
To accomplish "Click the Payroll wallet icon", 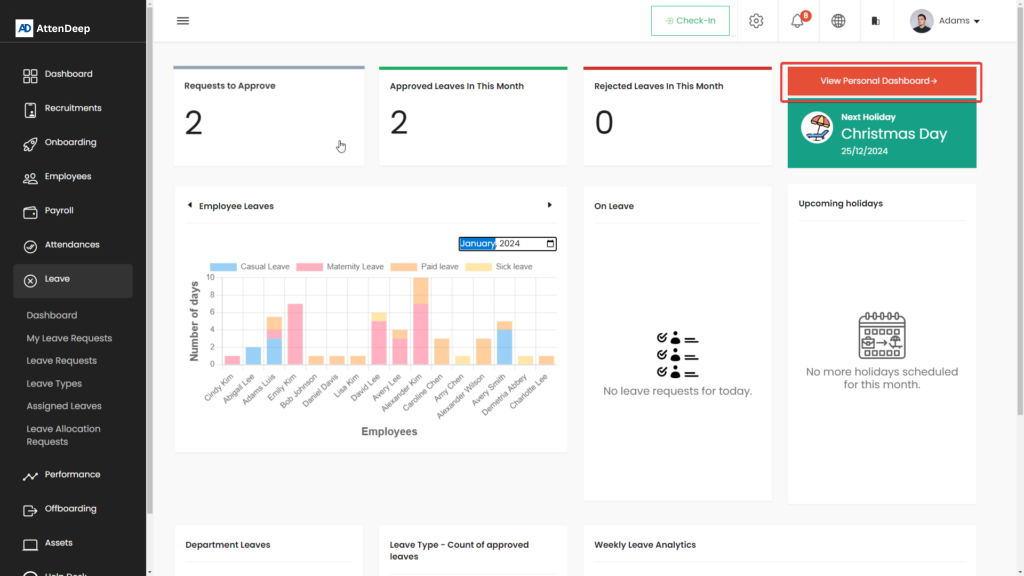I will click(30, 211).
